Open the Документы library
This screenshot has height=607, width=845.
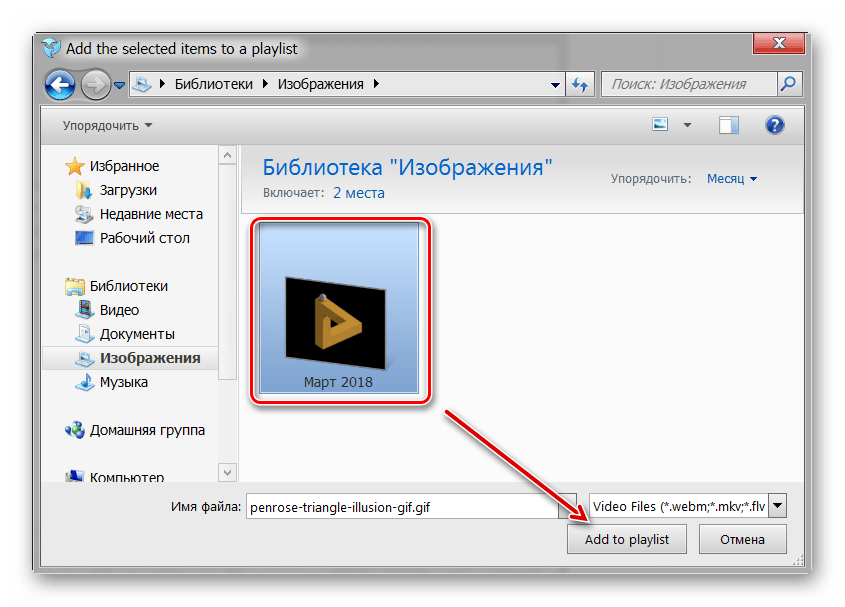(x=137, y=334)
